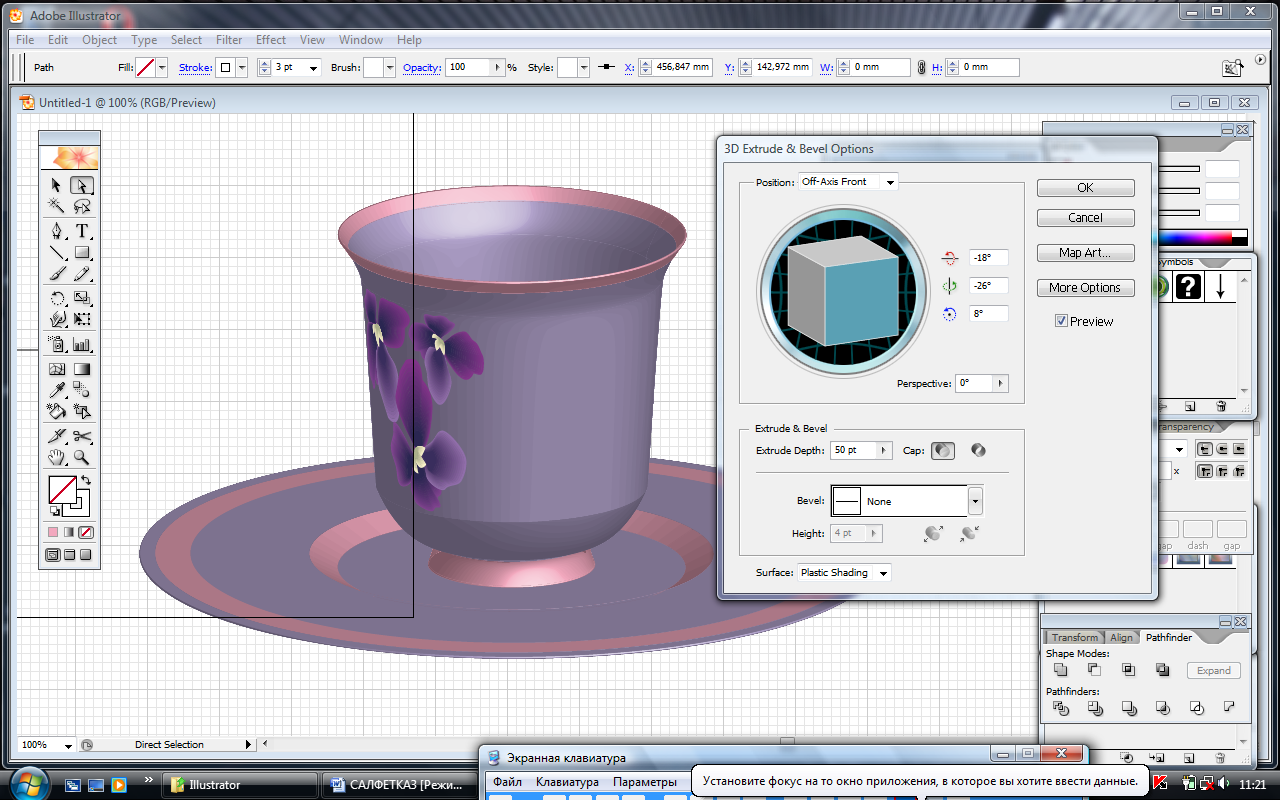The image size is (1280, 800).
Task: Select the Mesh tool
Action: (57, 369)
